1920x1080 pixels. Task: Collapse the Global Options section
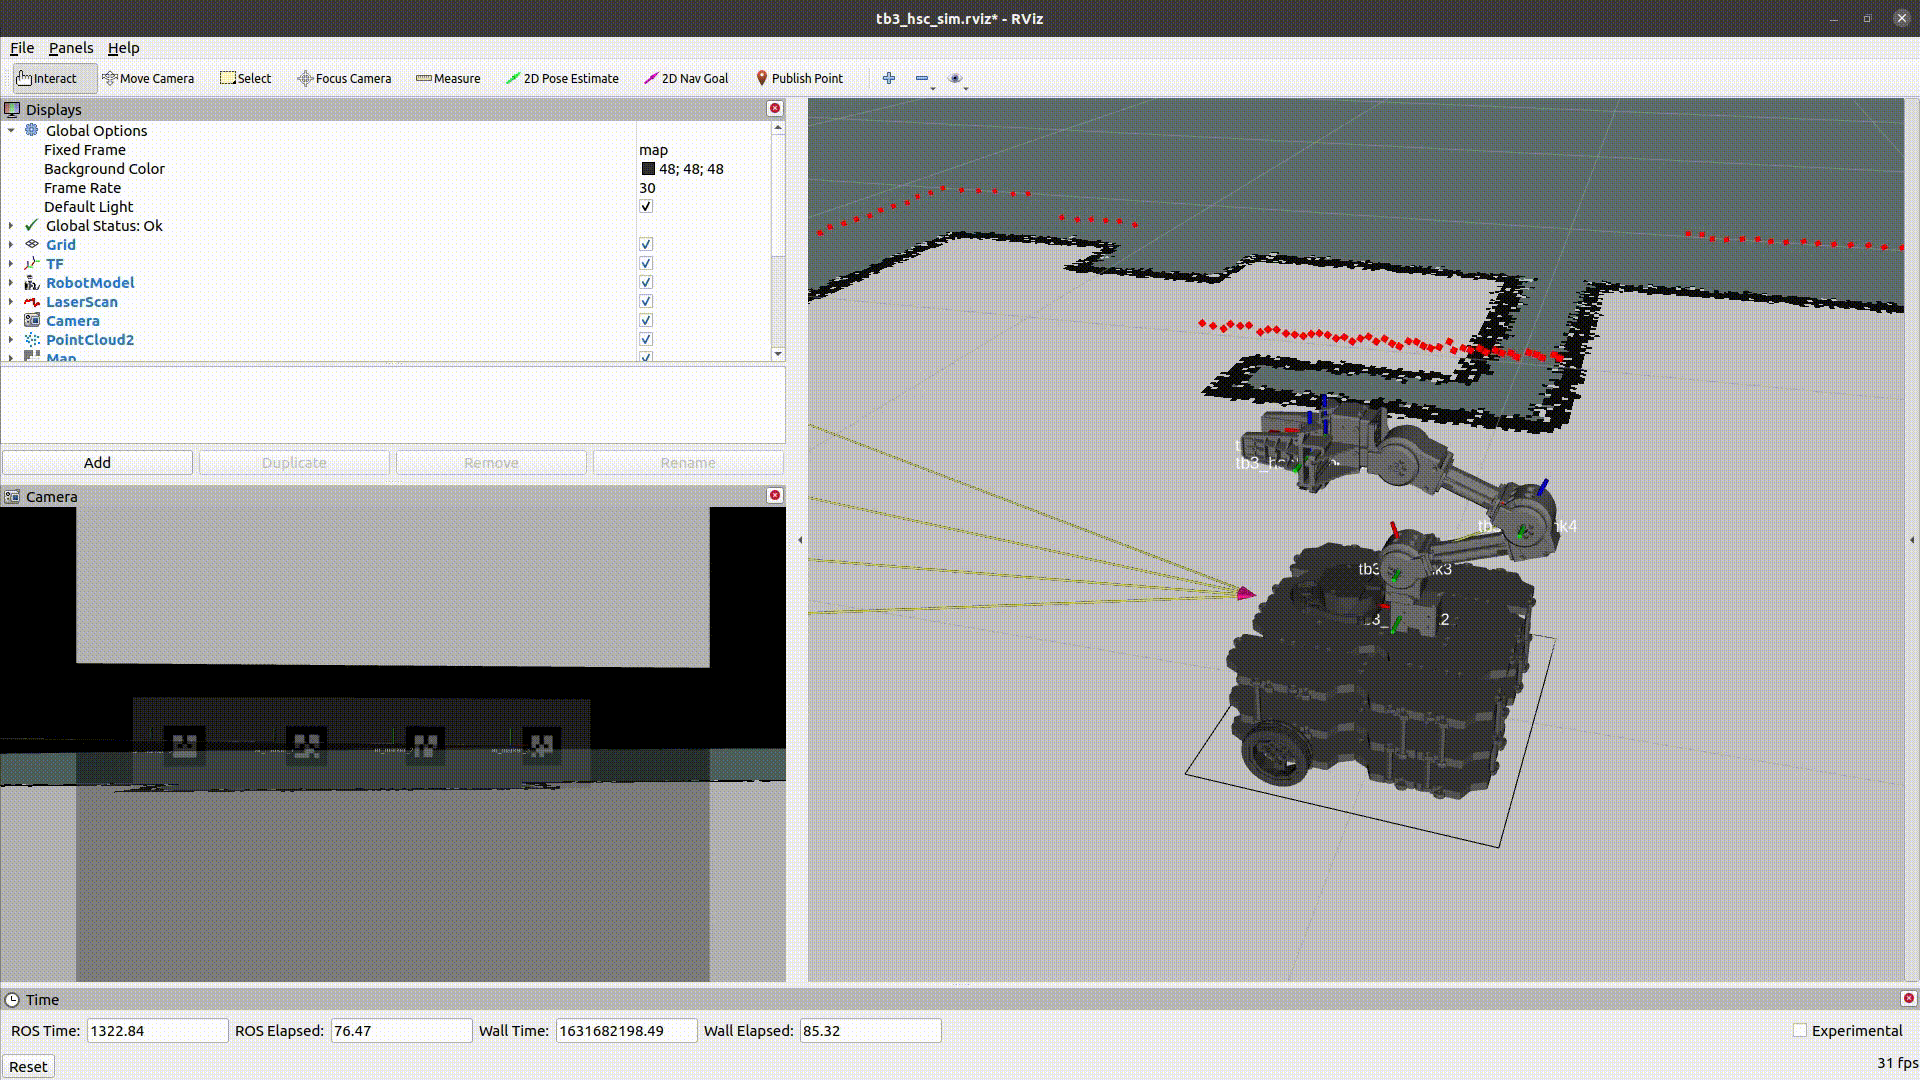coord(11,131)
